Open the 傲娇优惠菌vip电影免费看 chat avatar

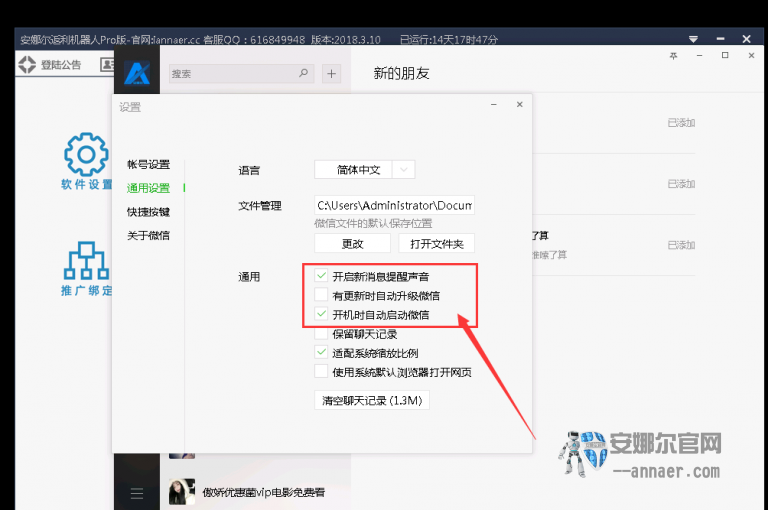click(x=182, y=492)
